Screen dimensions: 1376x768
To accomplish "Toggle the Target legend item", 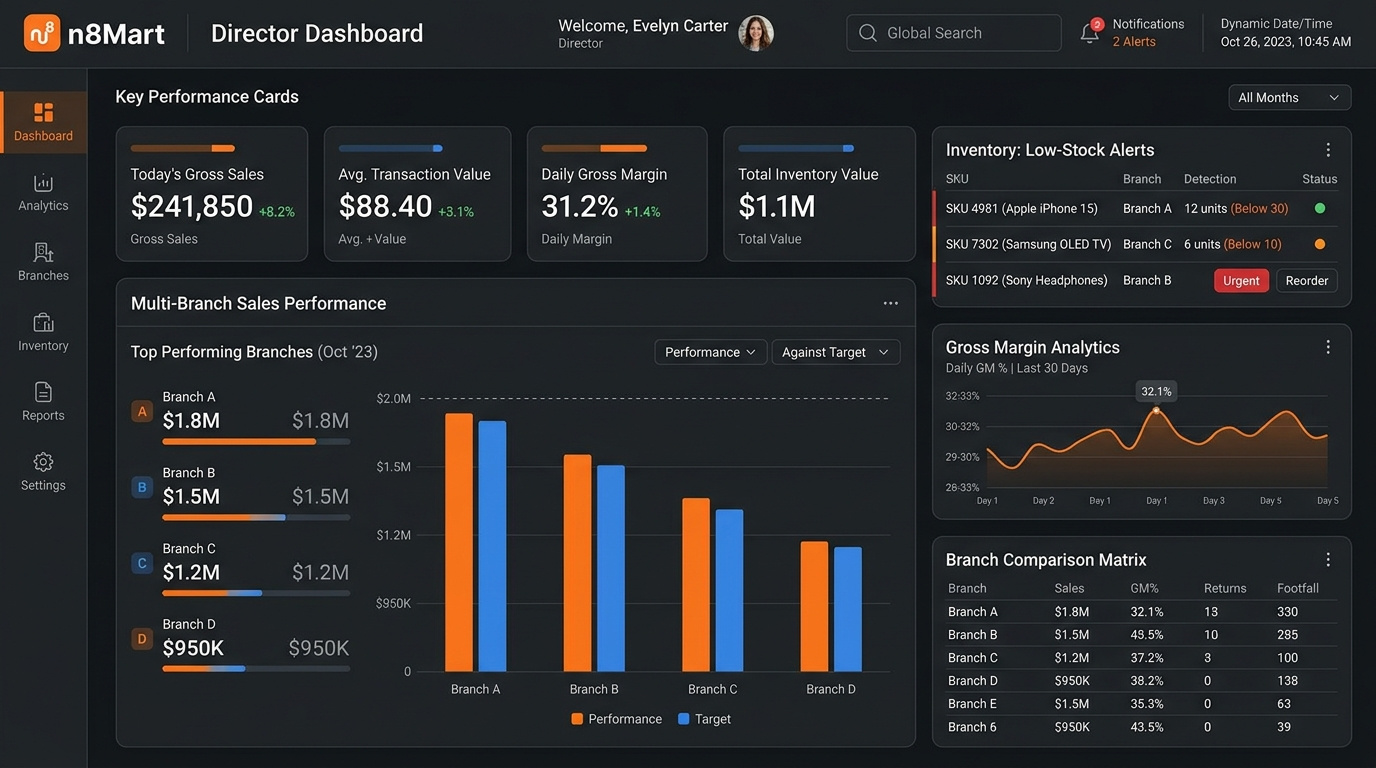I will (704, 719).
